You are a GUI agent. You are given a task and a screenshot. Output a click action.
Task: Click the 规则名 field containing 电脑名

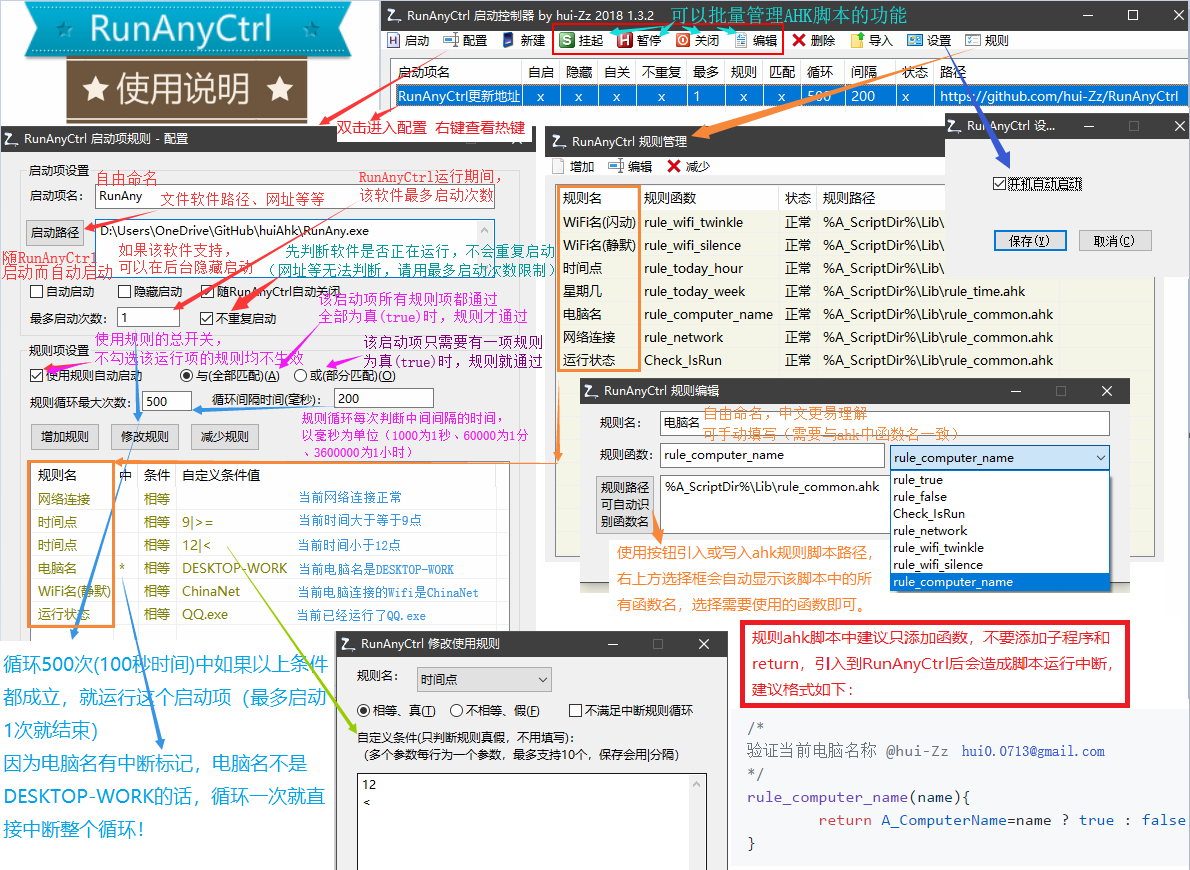884,423
